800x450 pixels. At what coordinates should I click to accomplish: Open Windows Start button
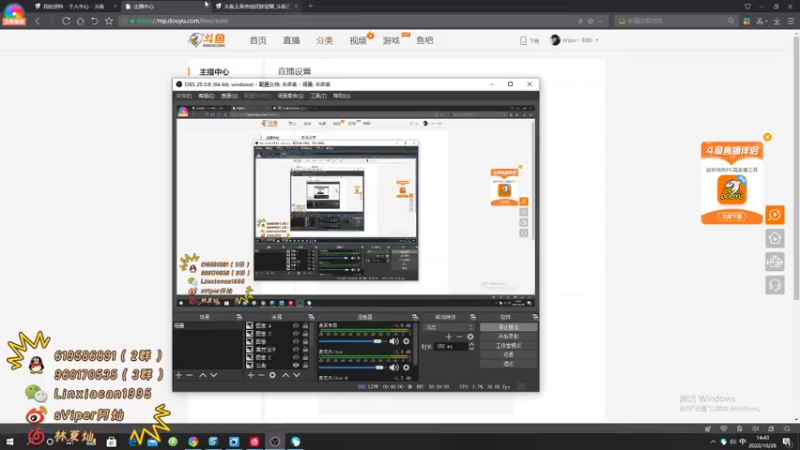(x=10, y=442)
